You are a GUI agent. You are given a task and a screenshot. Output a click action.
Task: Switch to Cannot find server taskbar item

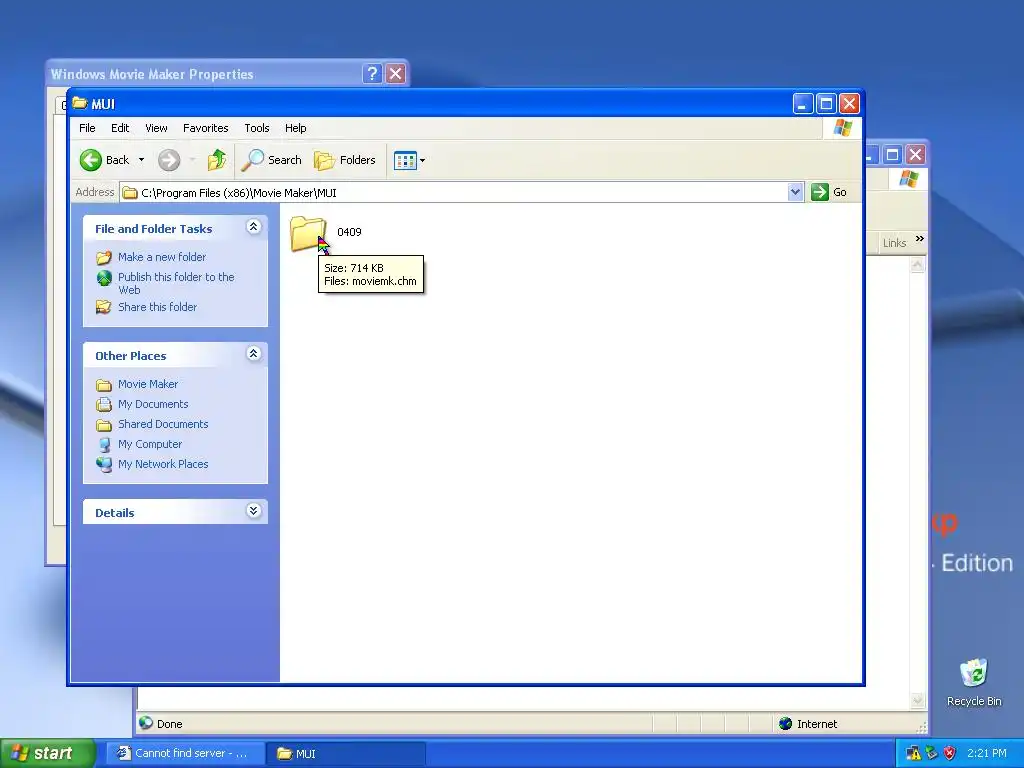point(185,753)
